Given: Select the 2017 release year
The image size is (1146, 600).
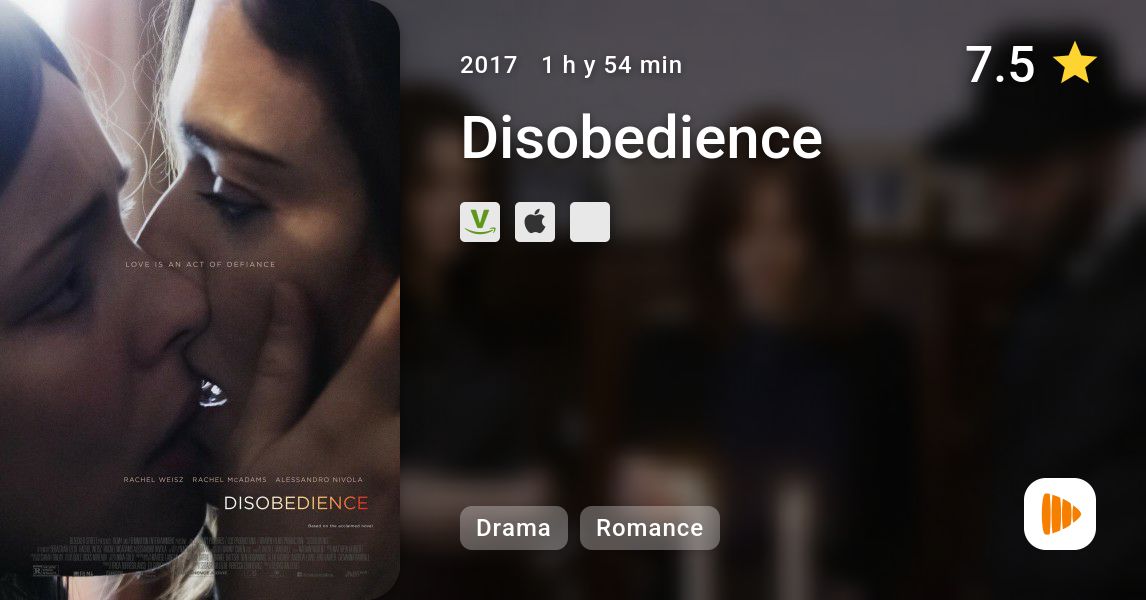Looking at the screenshot, I should pyautogui.click(x=488, y=65).
